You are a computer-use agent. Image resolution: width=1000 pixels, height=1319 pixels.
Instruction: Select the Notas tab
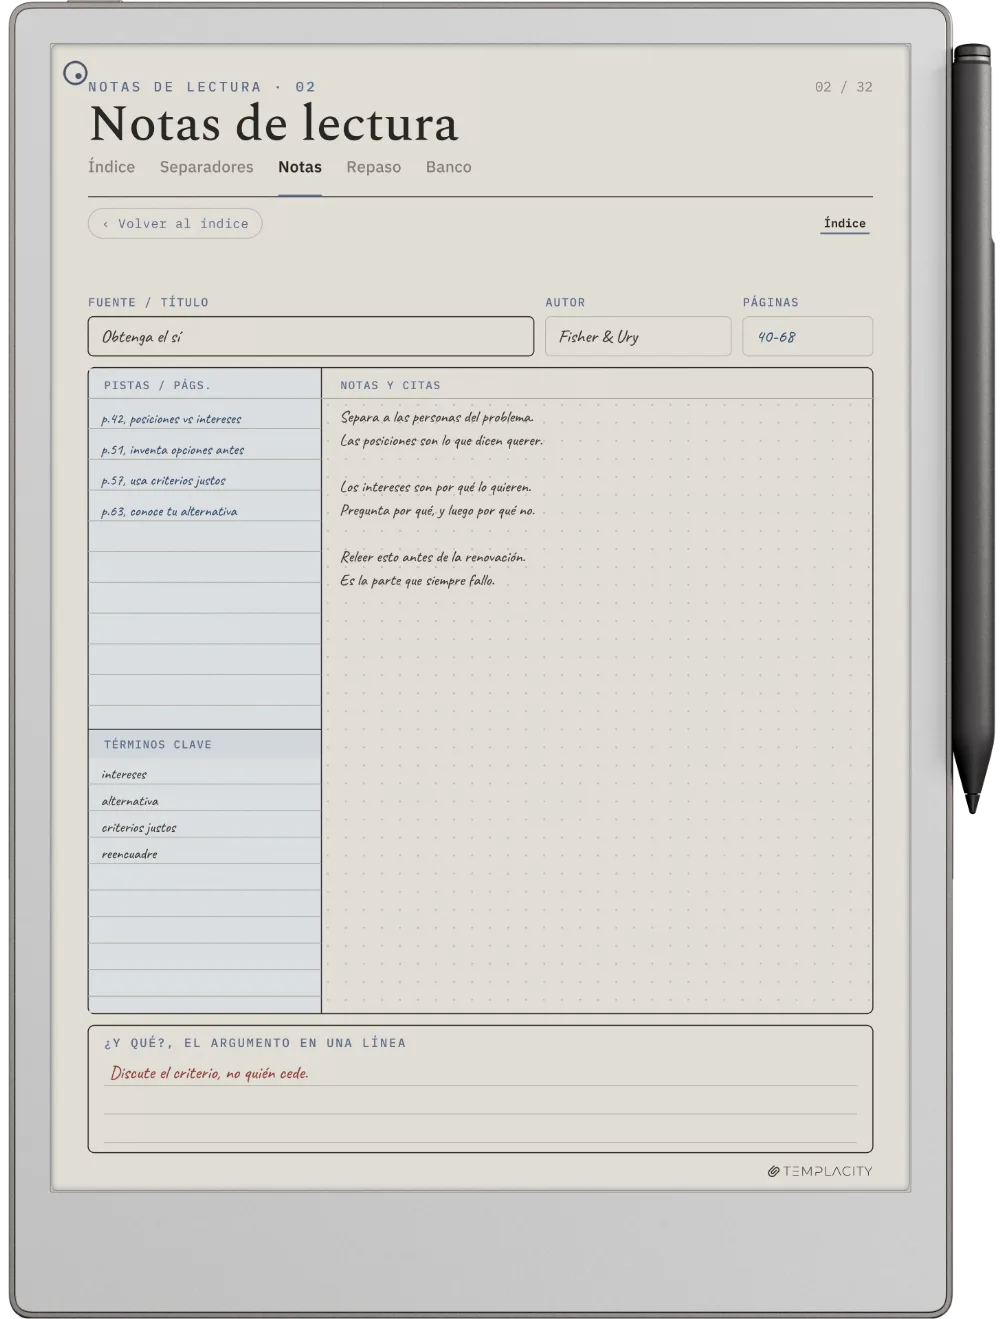point(300,167)
